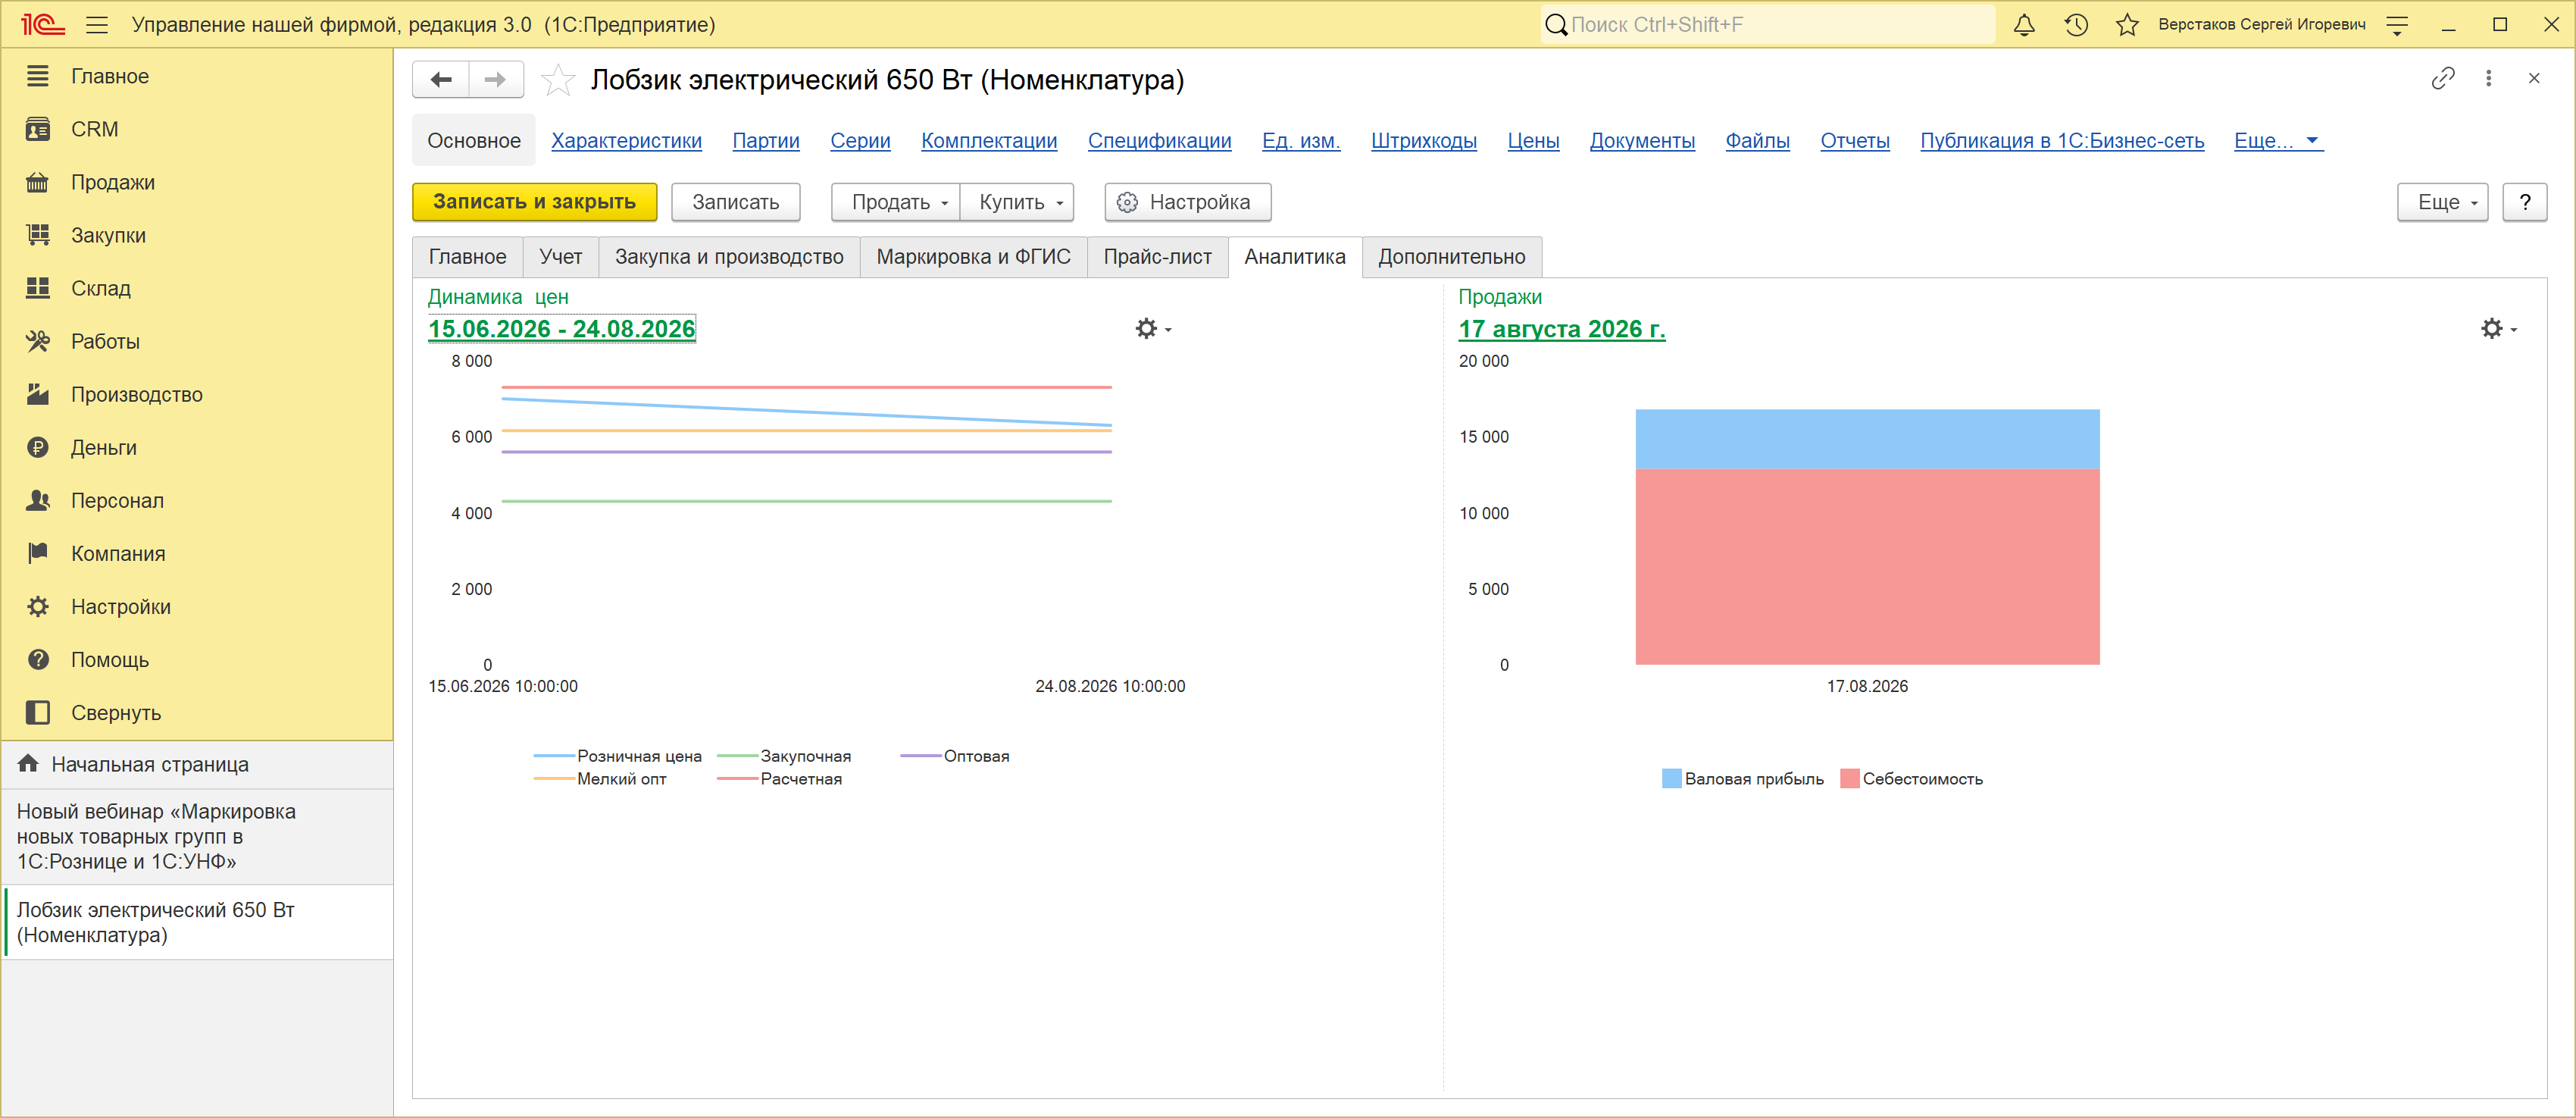The image size is (2576, 1118).
Task: Switch to Учет tab
Action: [x=560, y=257]
